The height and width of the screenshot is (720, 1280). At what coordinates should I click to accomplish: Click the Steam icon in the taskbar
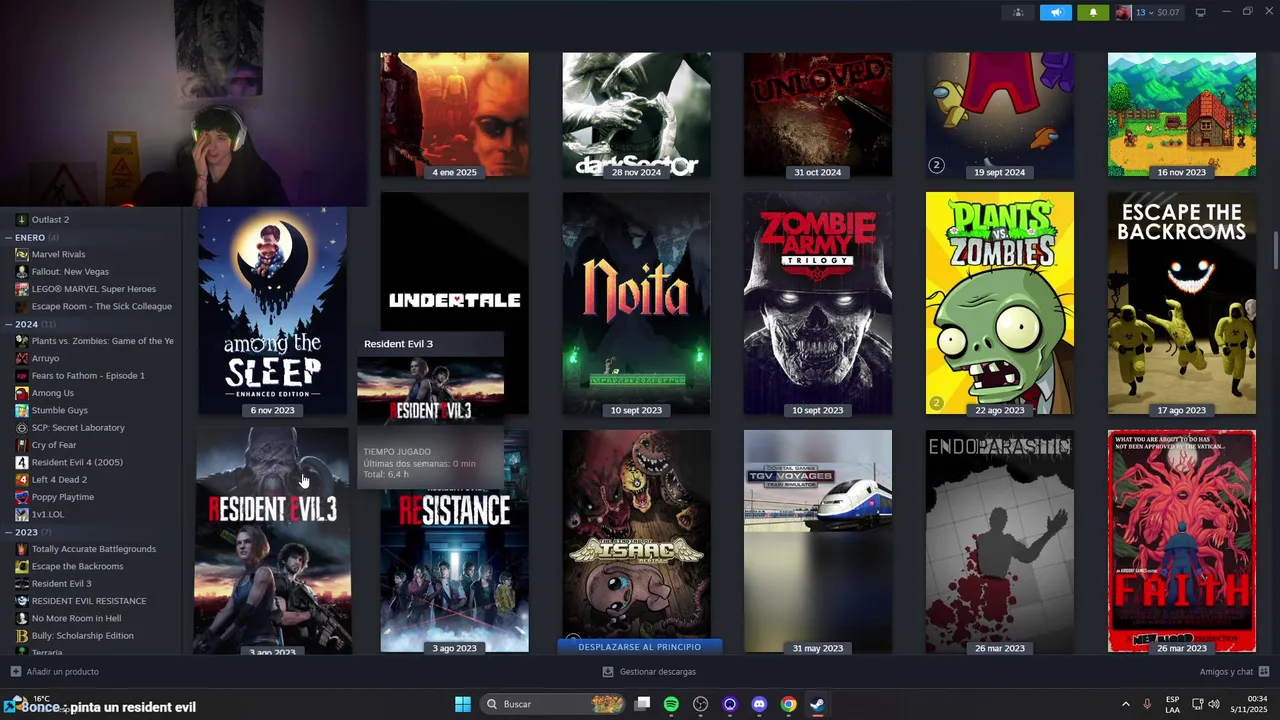(817, 704)
